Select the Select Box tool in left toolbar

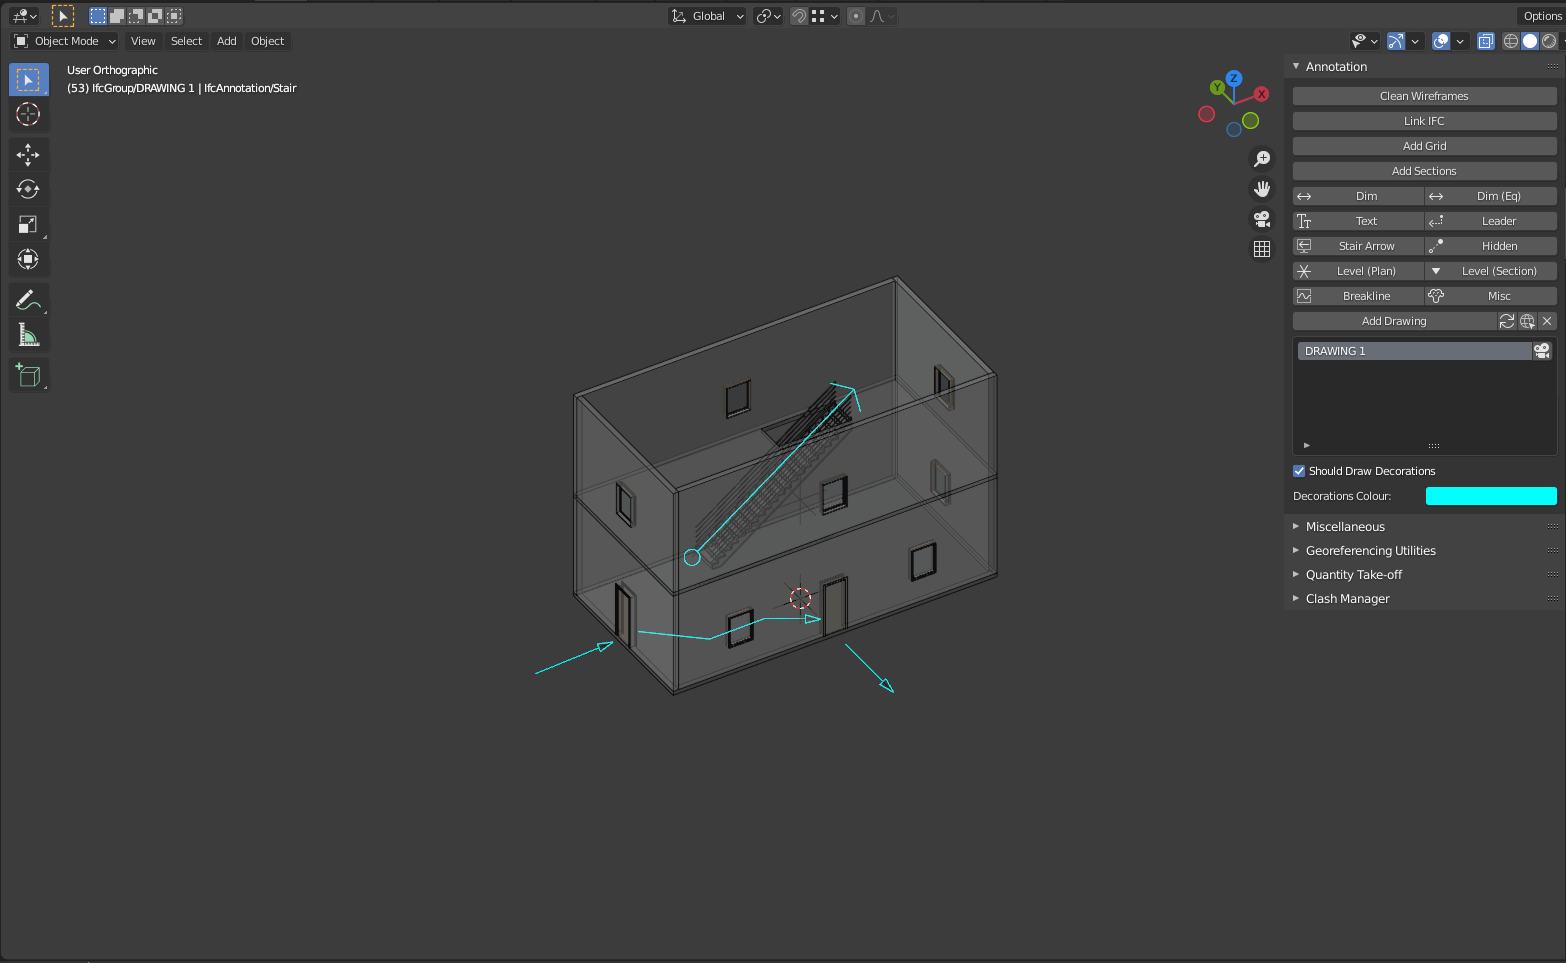pyautogui.click(x=28, y=79)
